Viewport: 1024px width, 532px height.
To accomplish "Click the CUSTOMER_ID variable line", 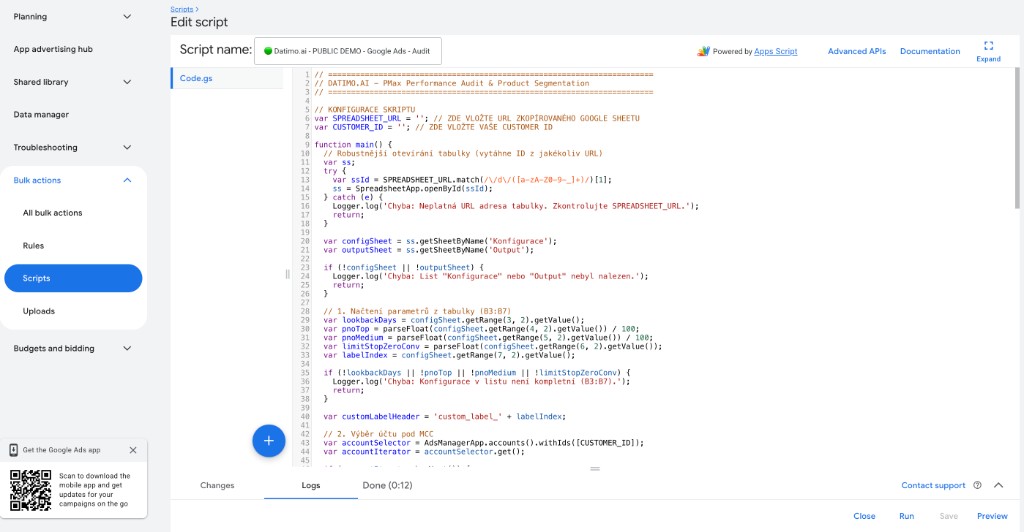I will tap(434, 127).
